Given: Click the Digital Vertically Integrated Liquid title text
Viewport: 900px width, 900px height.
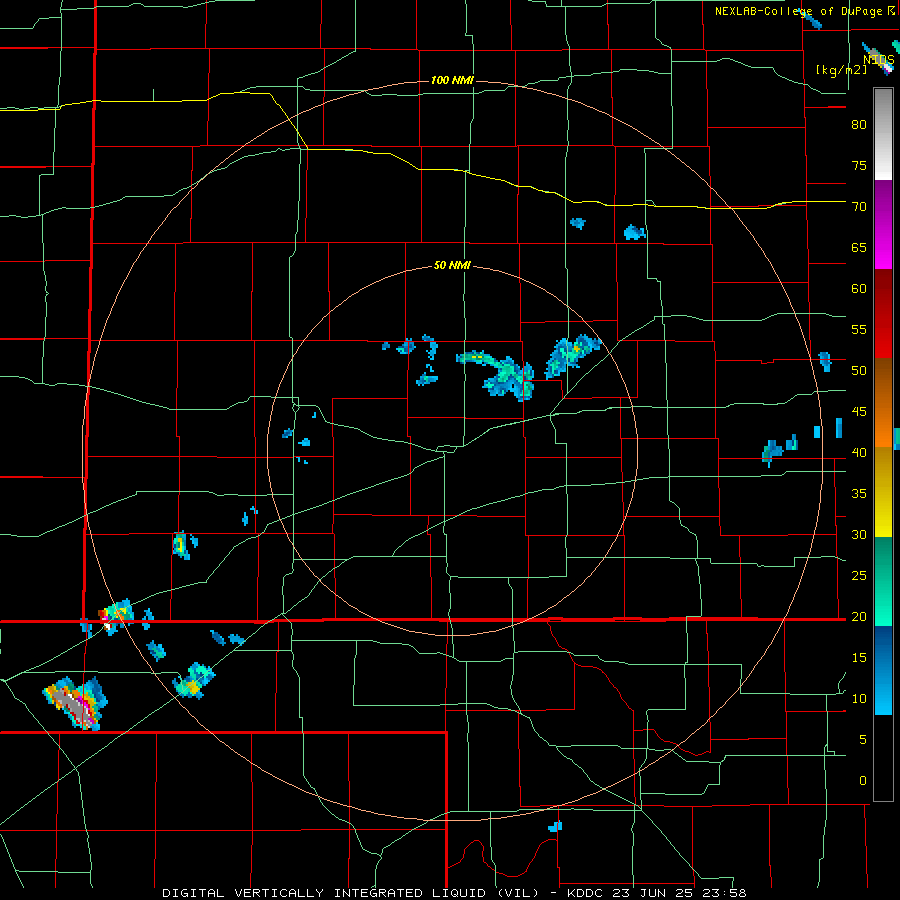Looking at the screenshot, I should pyautogui.click(x=350, y=893).
